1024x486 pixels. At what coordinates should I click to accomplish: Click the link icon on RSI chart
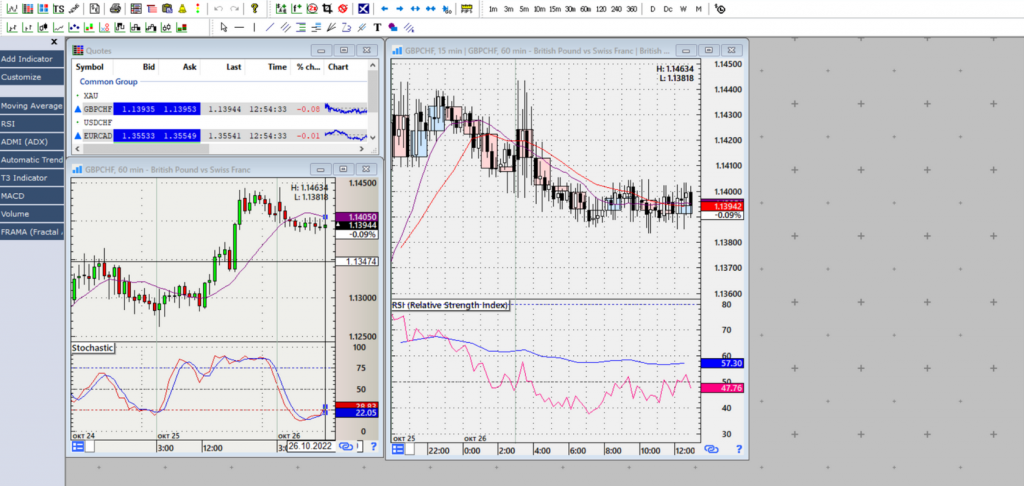pos(712,449)
